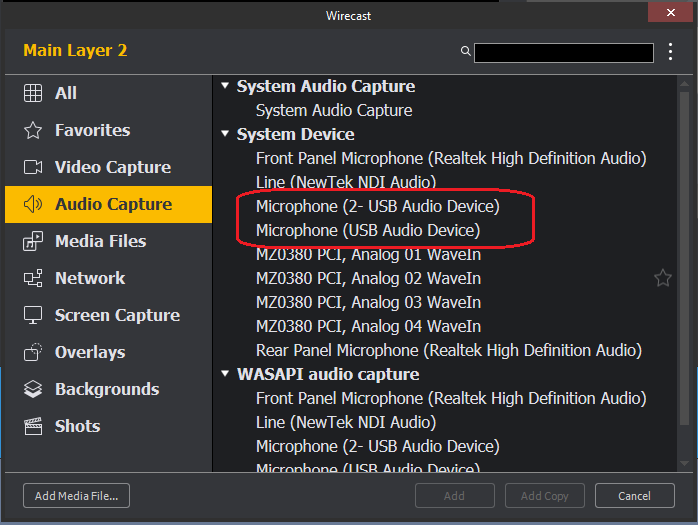Open the three-dot options menu

pos(670,52)
